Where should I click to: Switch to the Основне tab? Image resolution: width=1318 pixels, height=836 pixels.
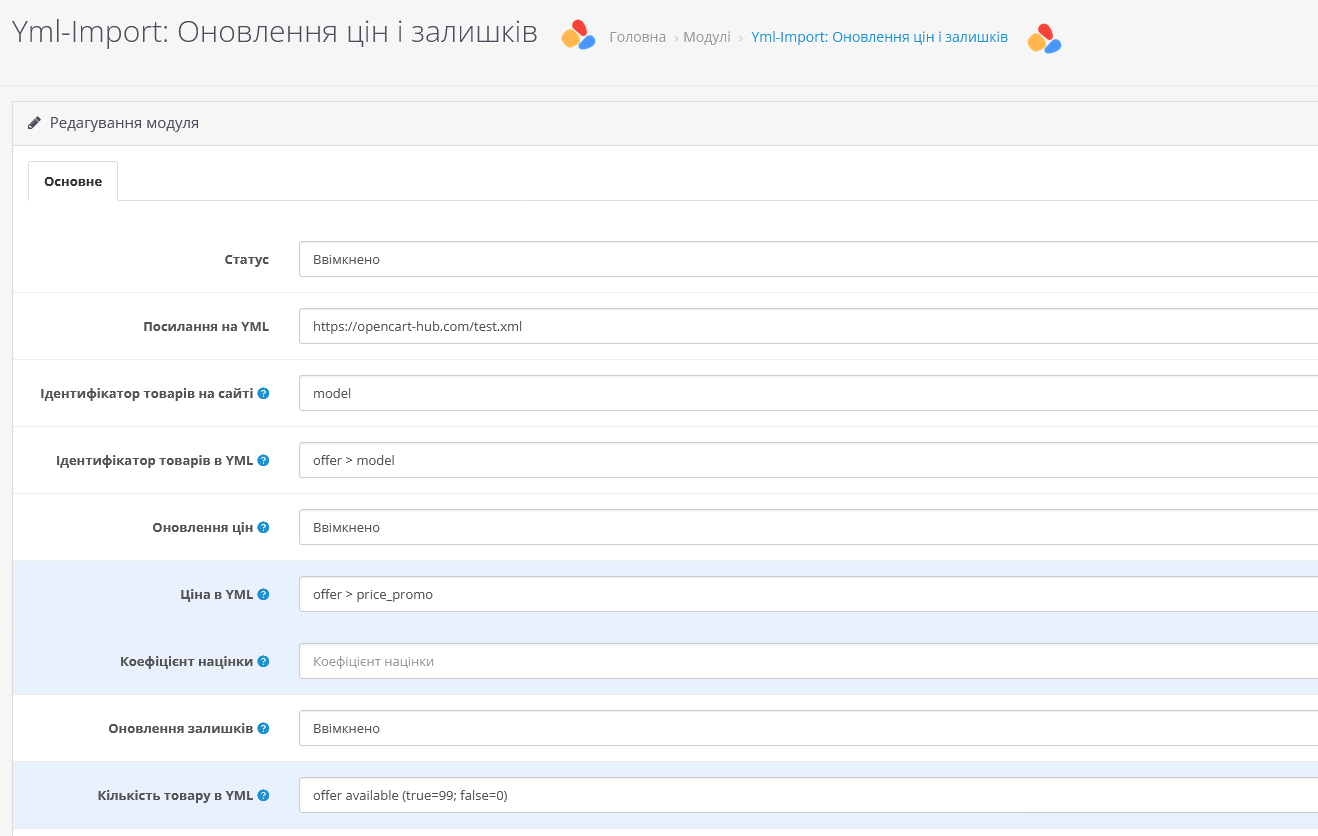coord(72,181)
